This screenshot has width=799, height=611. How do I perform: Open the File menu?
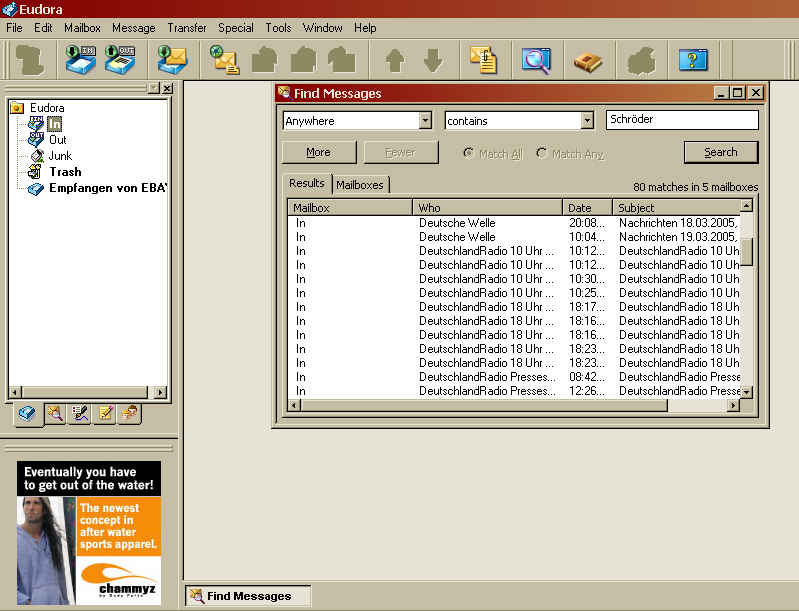[14, 28]
